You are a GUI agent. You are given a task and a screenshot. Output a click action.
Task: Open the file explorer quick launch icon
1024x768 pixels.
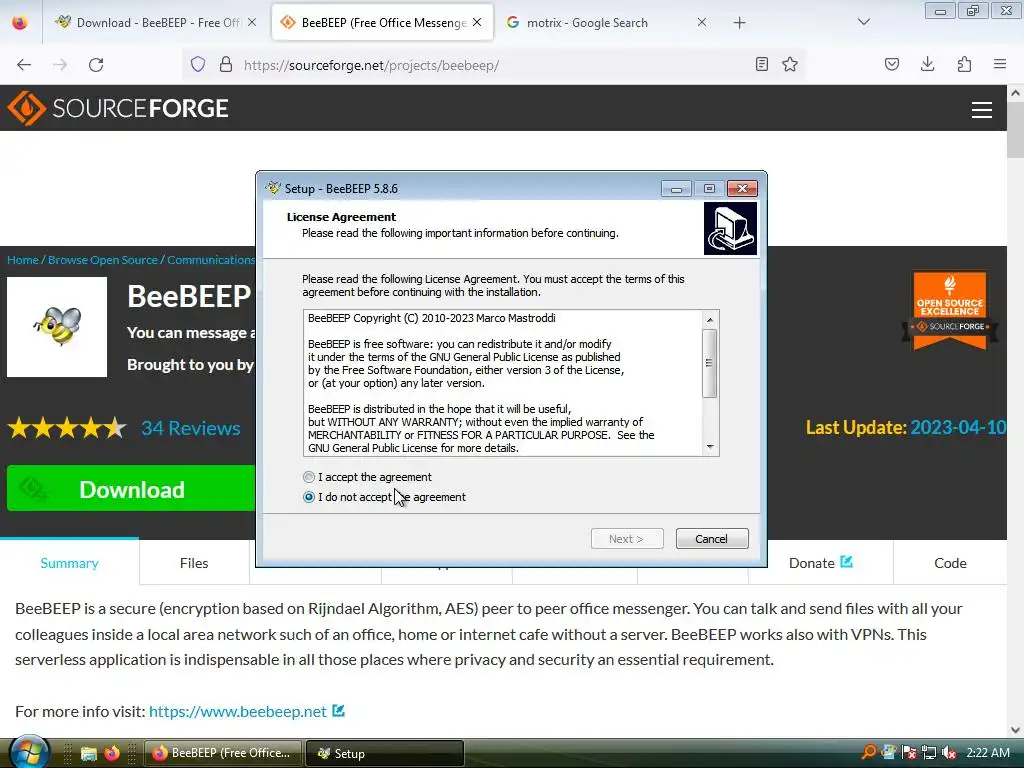pos(89,753)
